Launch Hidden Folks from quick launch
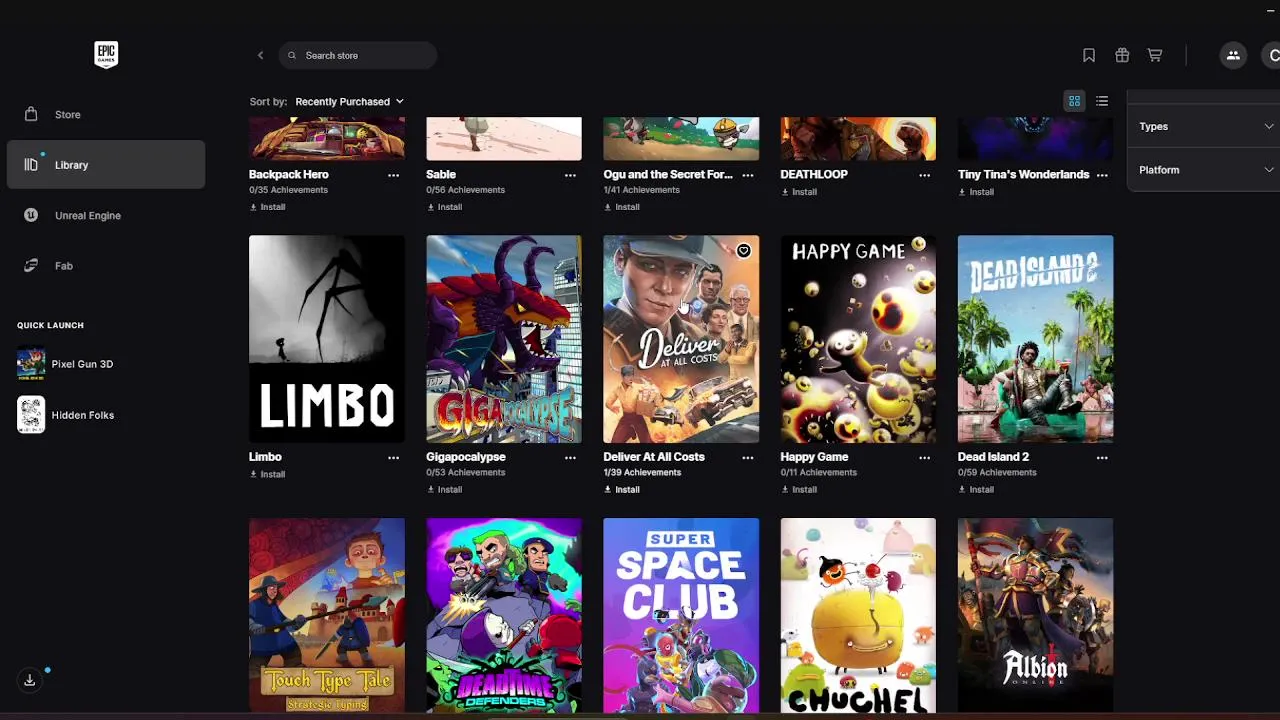Screen dimensions: 1280x720 coord(66,415)
